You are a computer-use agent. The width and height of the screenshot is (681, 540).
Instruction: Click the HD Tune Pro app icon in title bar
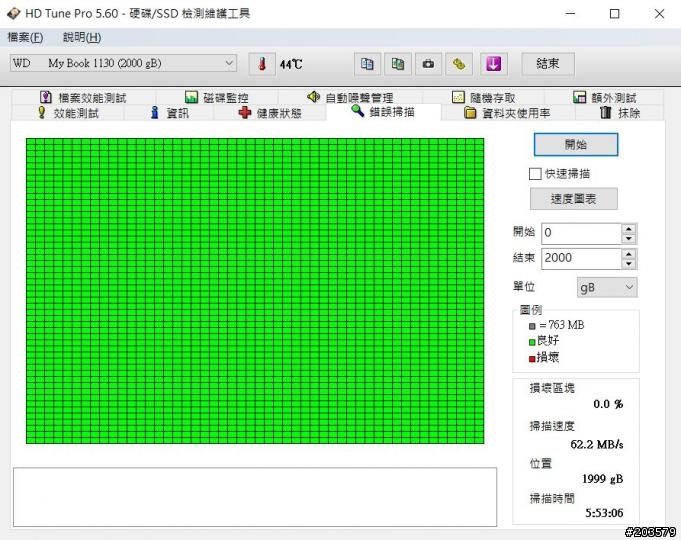13,13
